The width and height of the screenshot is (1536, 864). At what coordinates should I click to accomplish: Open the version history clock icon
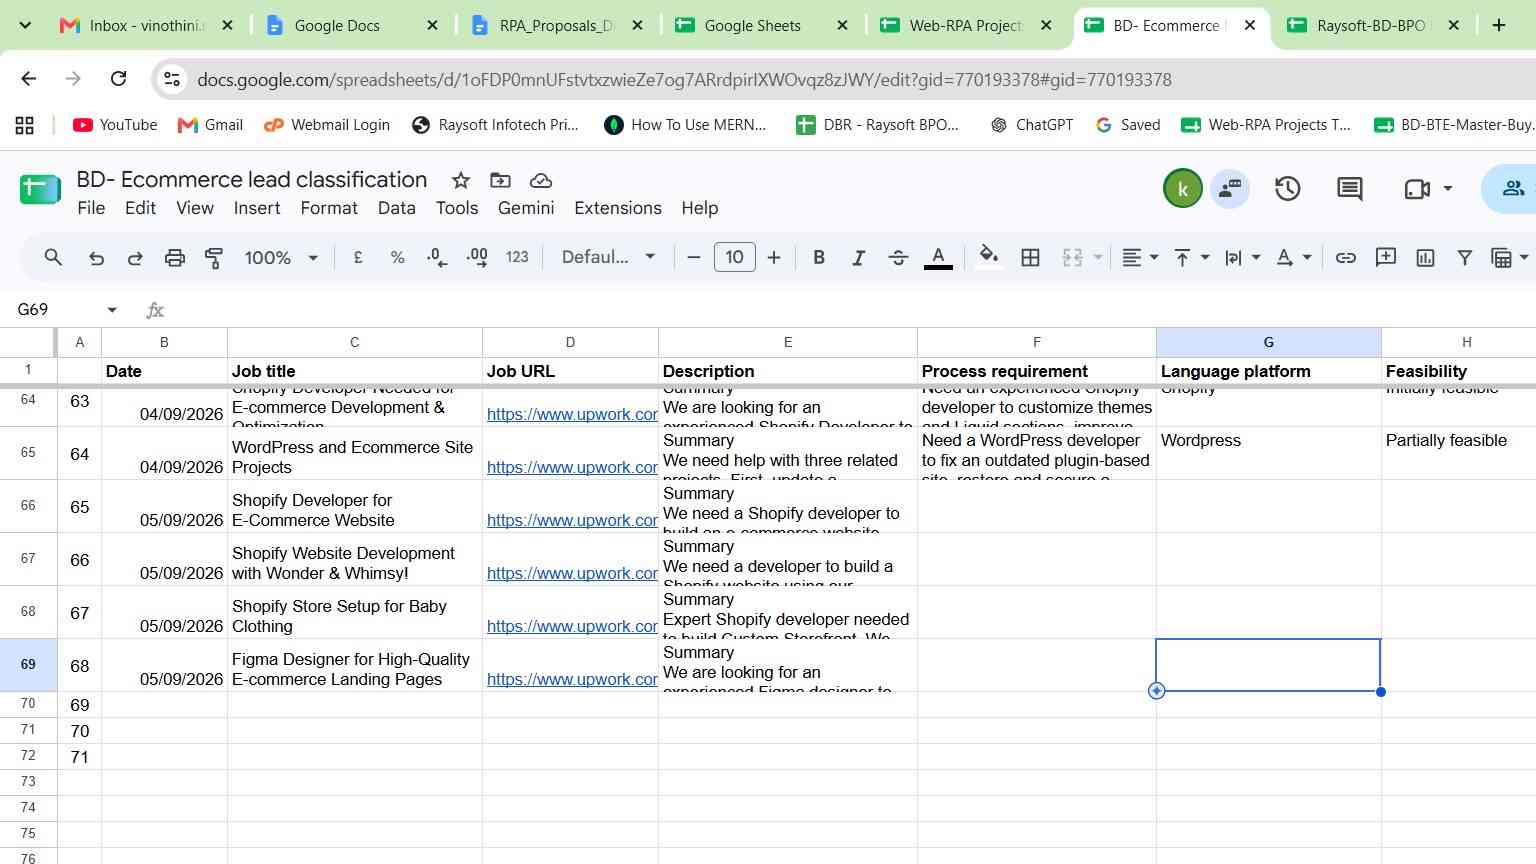(1287, 188)
